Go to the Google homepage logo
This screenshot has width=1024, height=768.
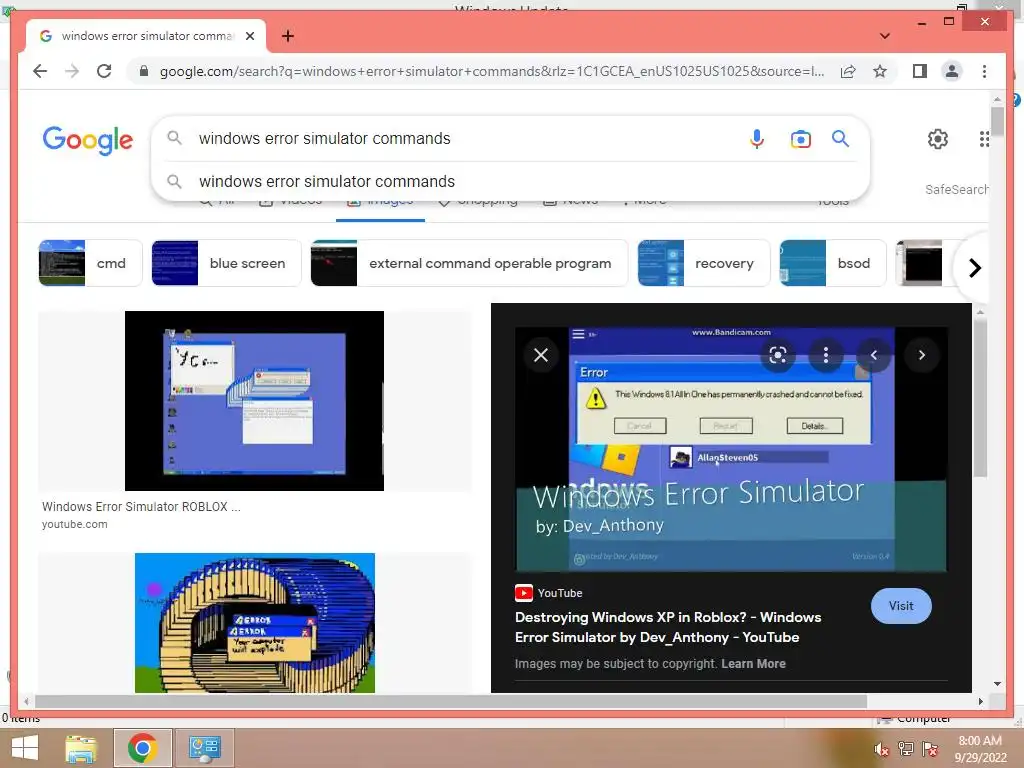pyautogui.click(x=88, y=140)
